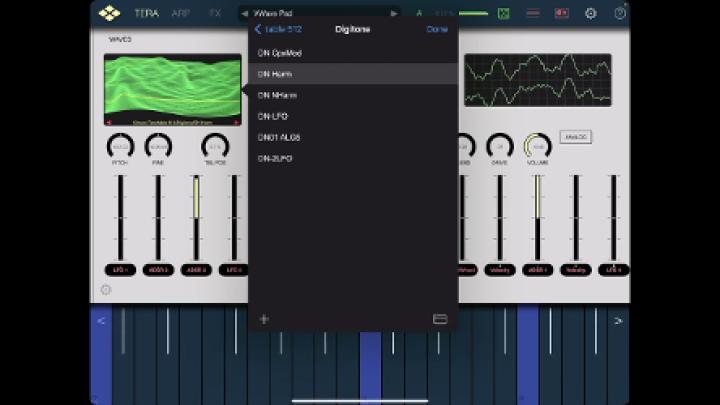Click the FINE knob
This screenshot has height=405, width=720.
158,147
